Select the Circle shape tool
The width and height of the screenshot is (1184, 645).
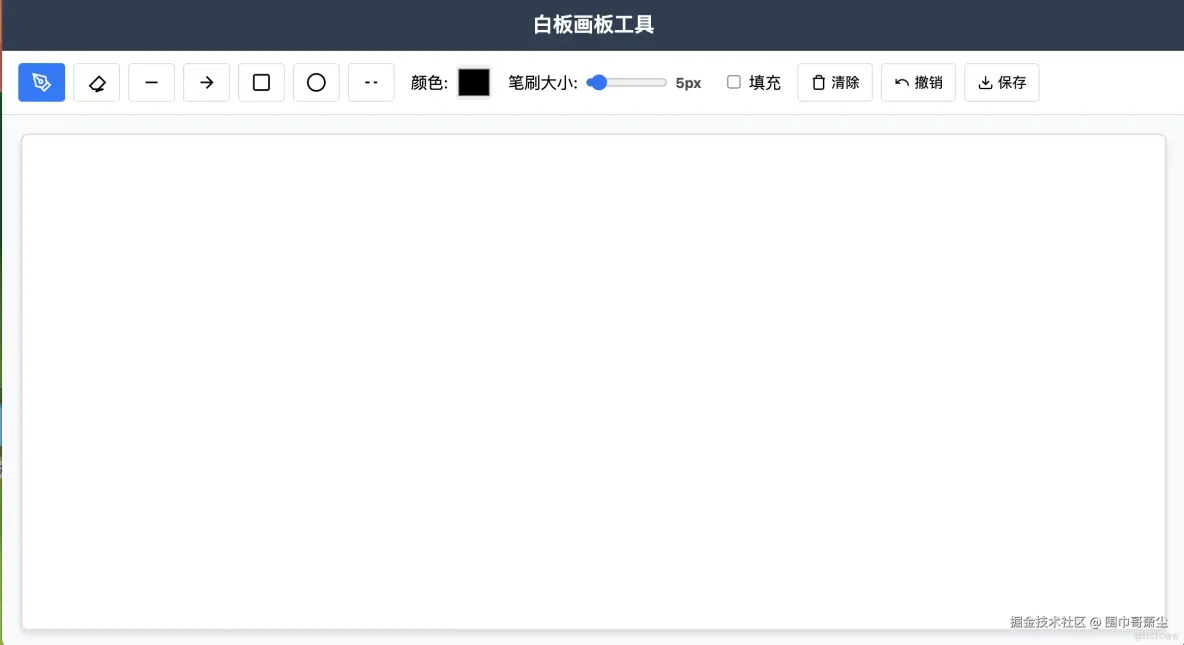tap(316, 82)
